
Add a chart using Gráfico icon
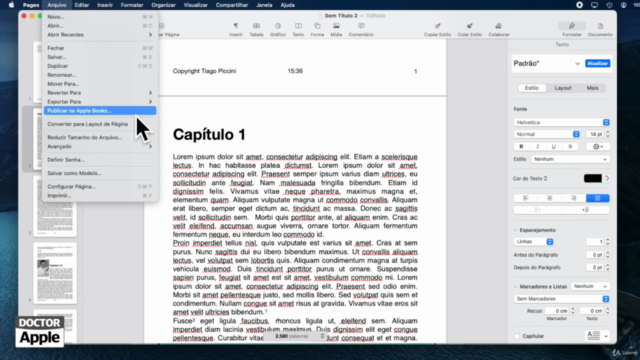[x=278, y=29]
